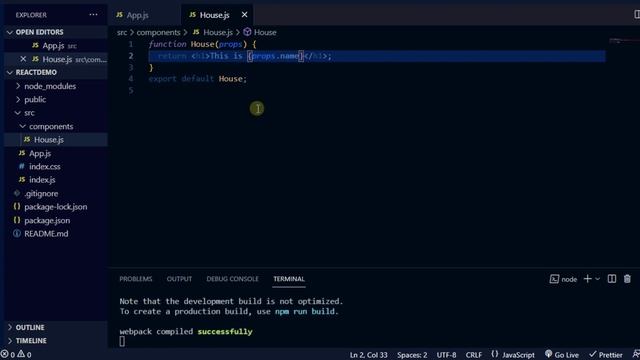
Task: Switch to the Debug Console tab
Action: [232, 279]
